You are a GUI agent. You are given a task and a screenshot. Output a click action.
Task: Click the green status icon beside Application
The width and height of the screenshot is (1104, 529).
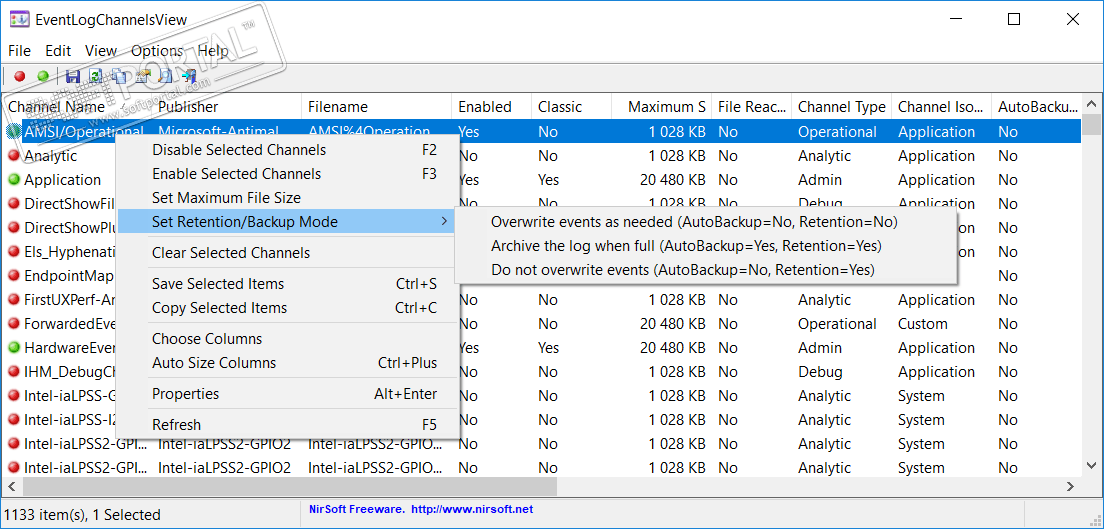13,180
